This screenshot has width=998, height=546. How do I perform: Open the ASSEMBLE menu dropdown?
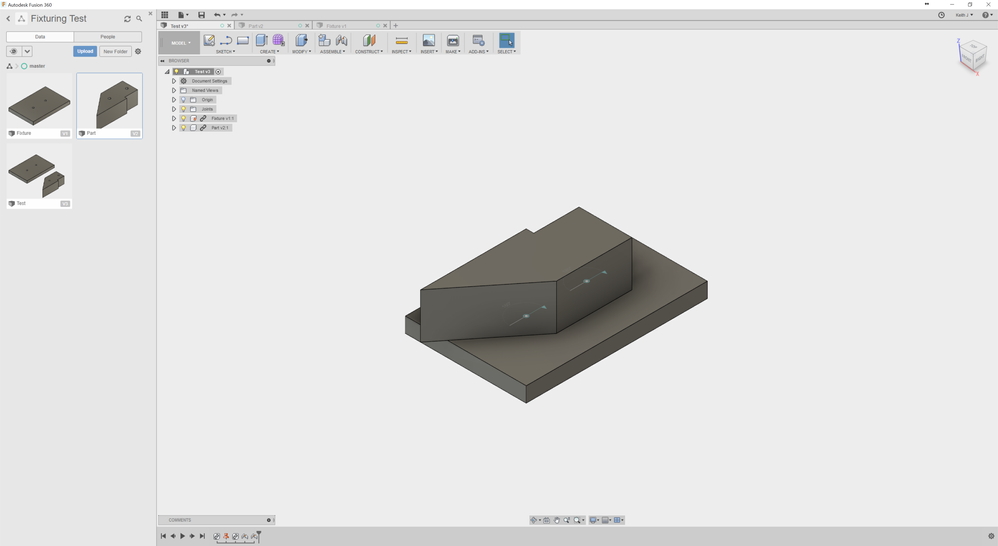332,52
